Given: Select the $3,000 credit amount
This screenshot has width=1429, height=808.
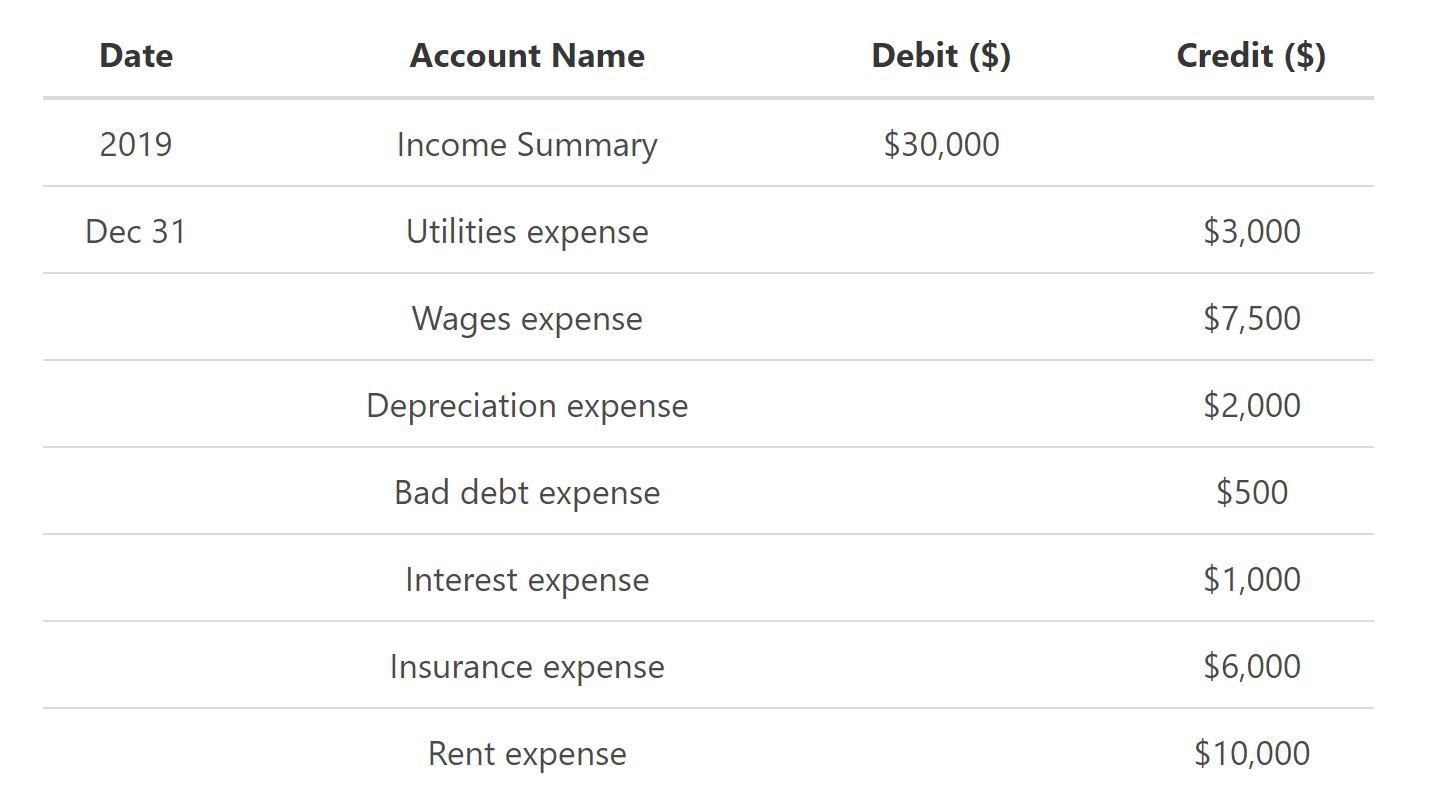Looking at the screenshot, I should pos(1252,232).
